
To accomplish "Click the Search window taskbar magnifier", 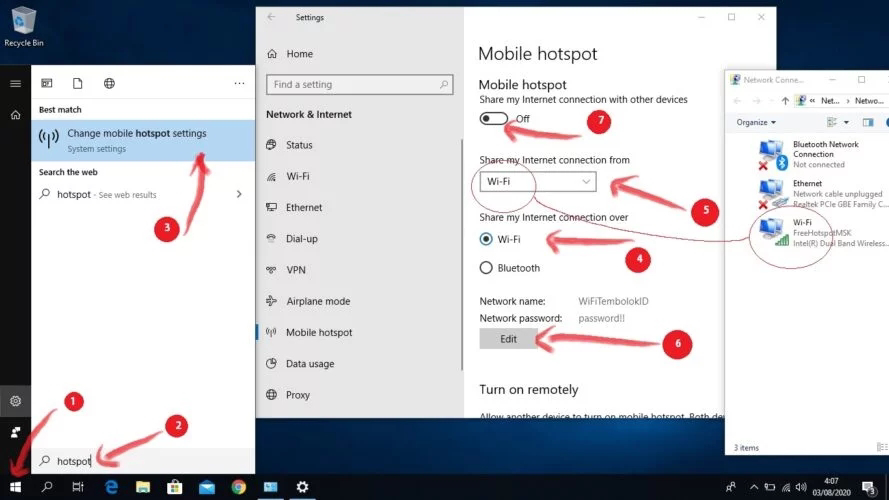I will 47,487.
